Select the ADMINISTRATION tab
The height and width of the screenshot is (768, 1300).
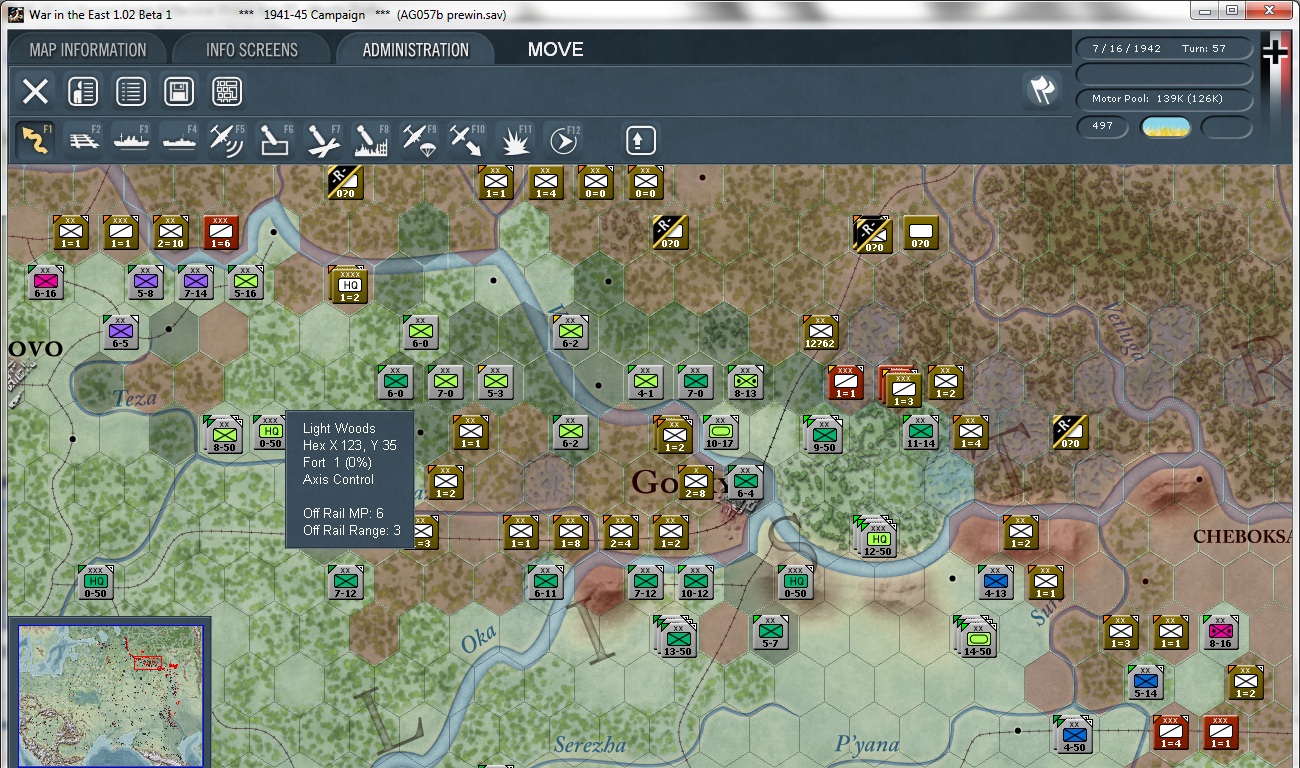(415, 50)
